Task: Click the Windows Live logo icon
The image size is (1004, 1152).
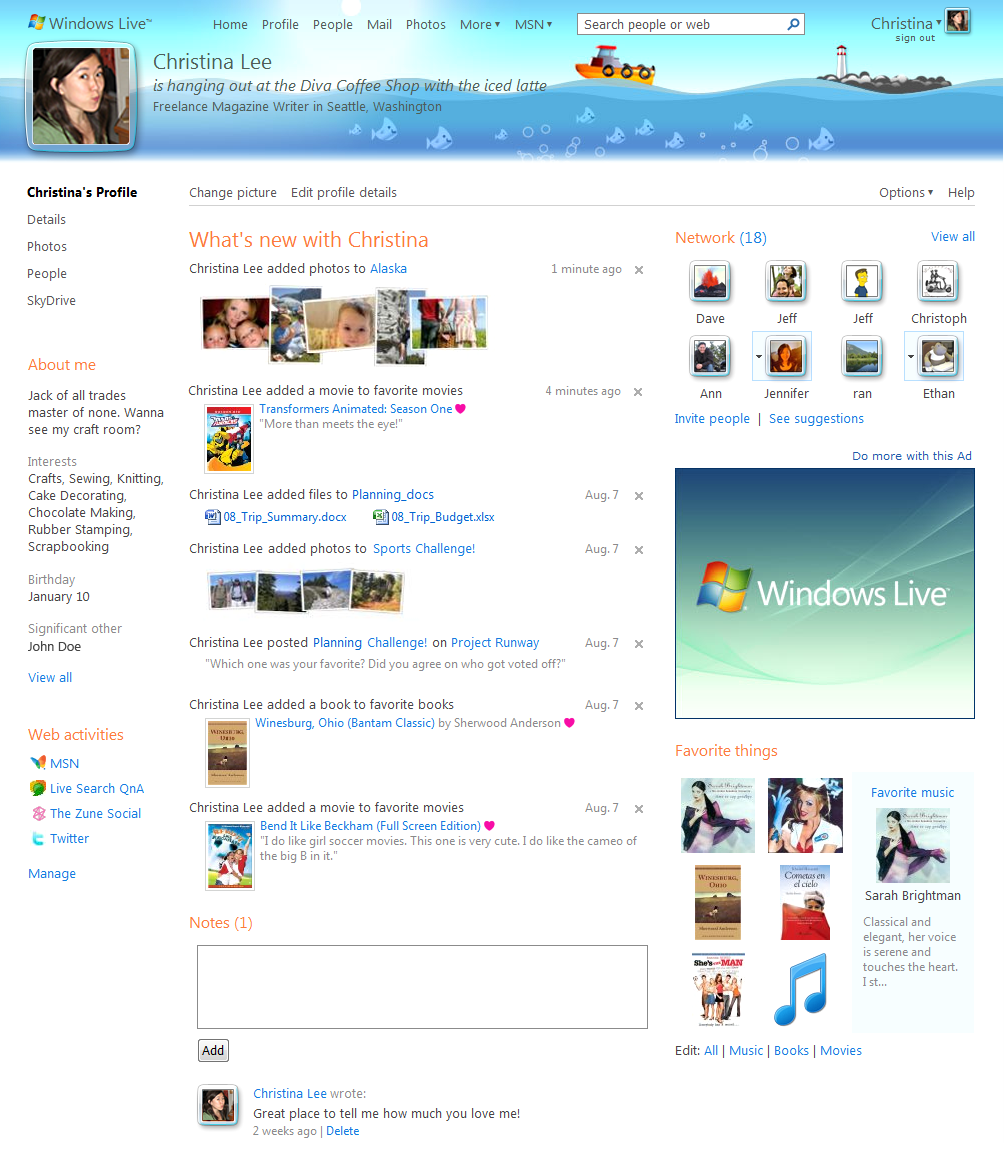Action: [37, 22]
